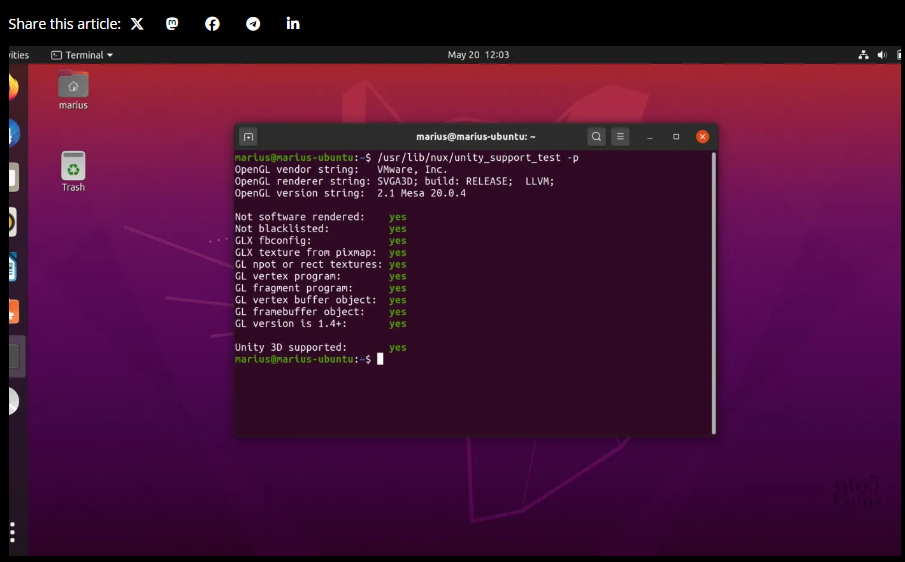Click the 'OpenGL renderer string:' line
905x562 pixels.
[394, 181]
